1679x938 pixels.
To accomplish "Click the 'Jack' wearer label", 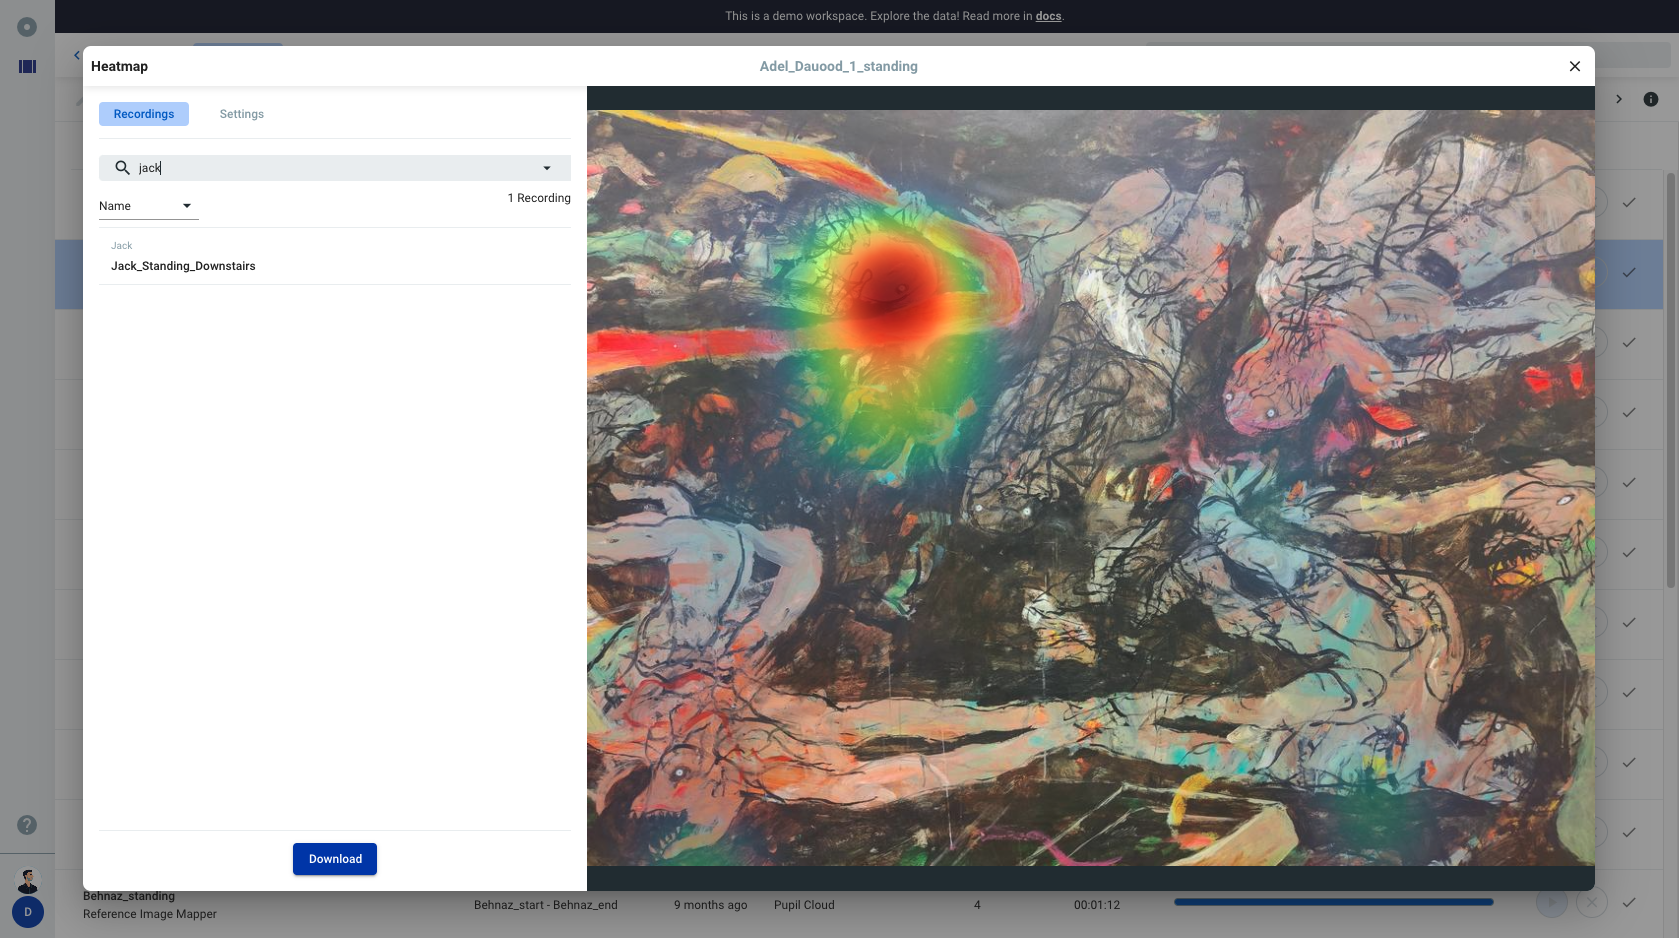I will coord(122,246).
